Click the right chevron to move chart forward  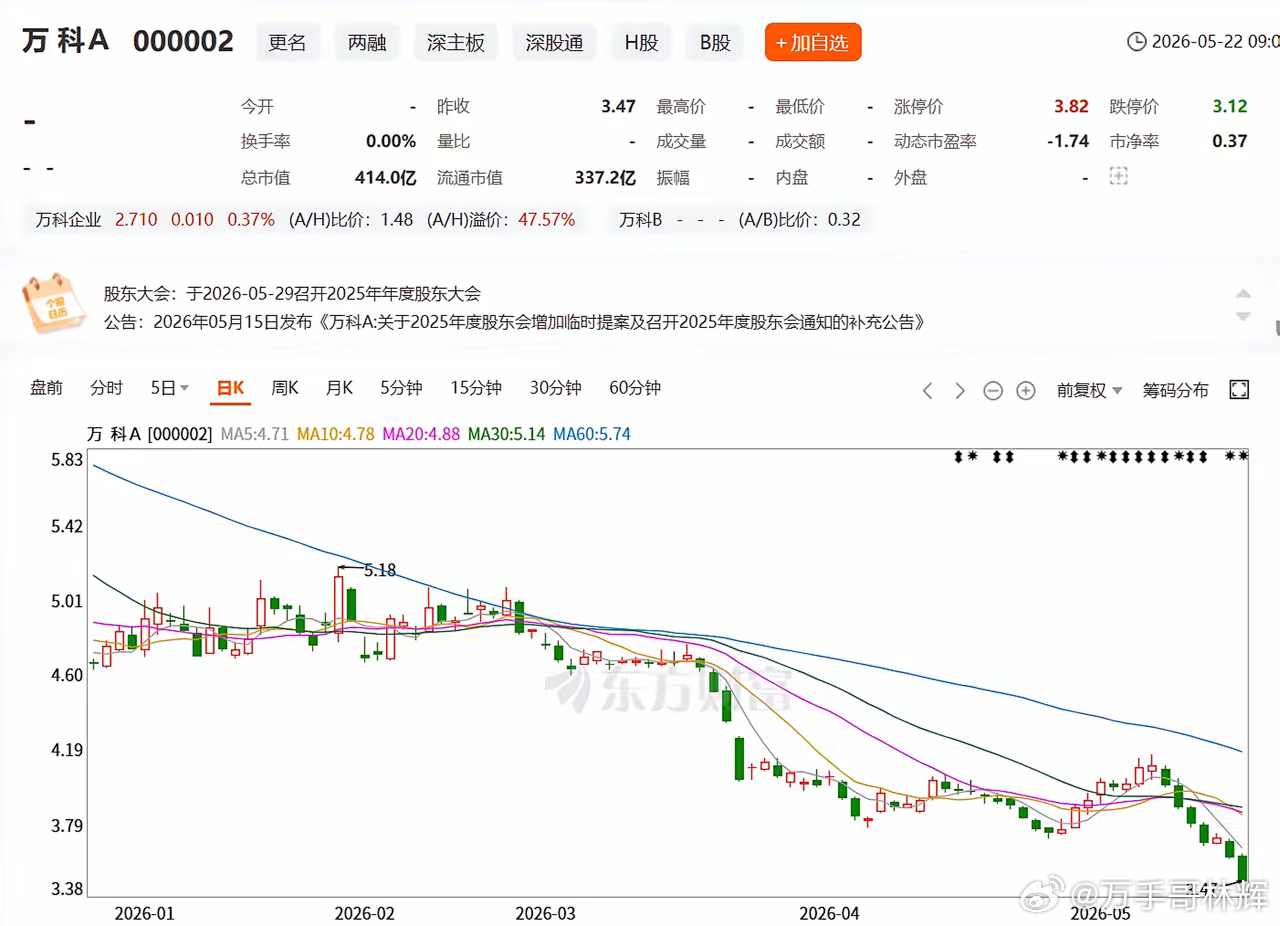point(960,390)
